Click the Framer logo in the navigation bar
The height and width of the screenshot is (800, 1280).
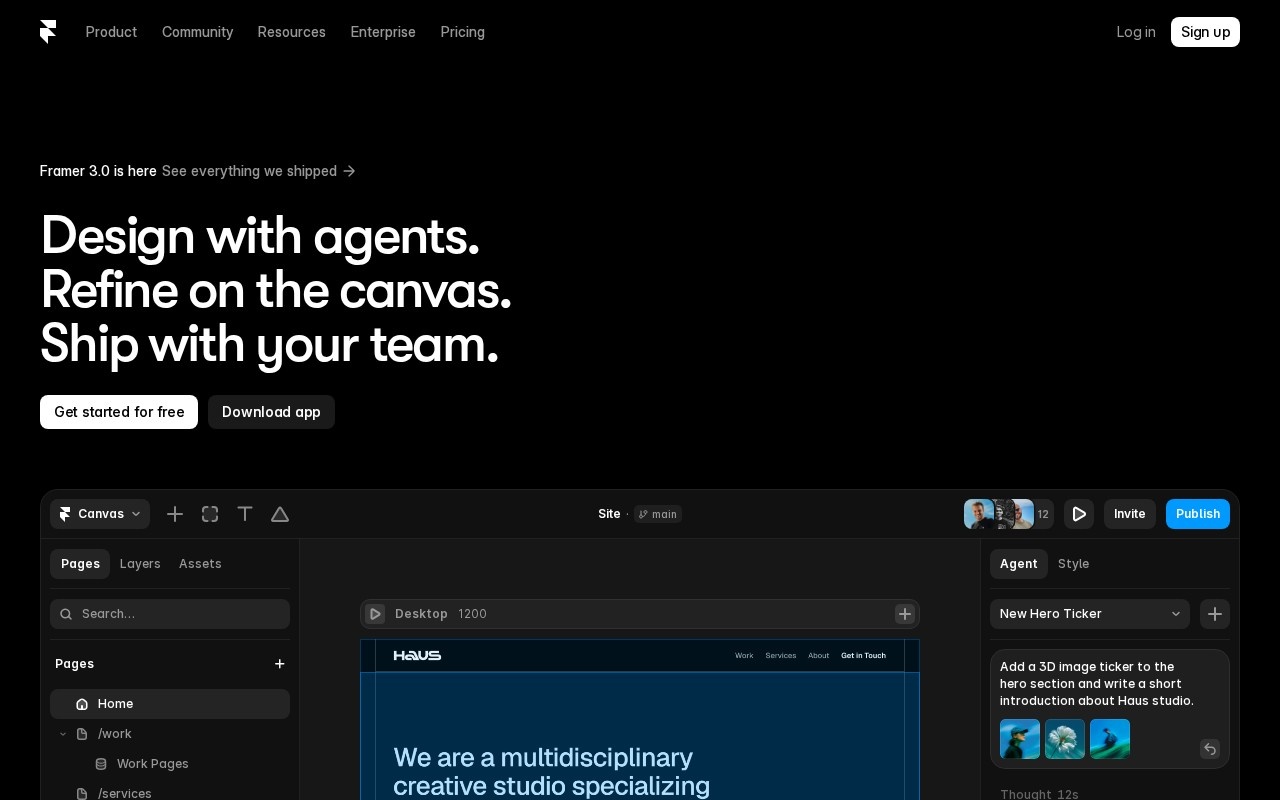48,32
